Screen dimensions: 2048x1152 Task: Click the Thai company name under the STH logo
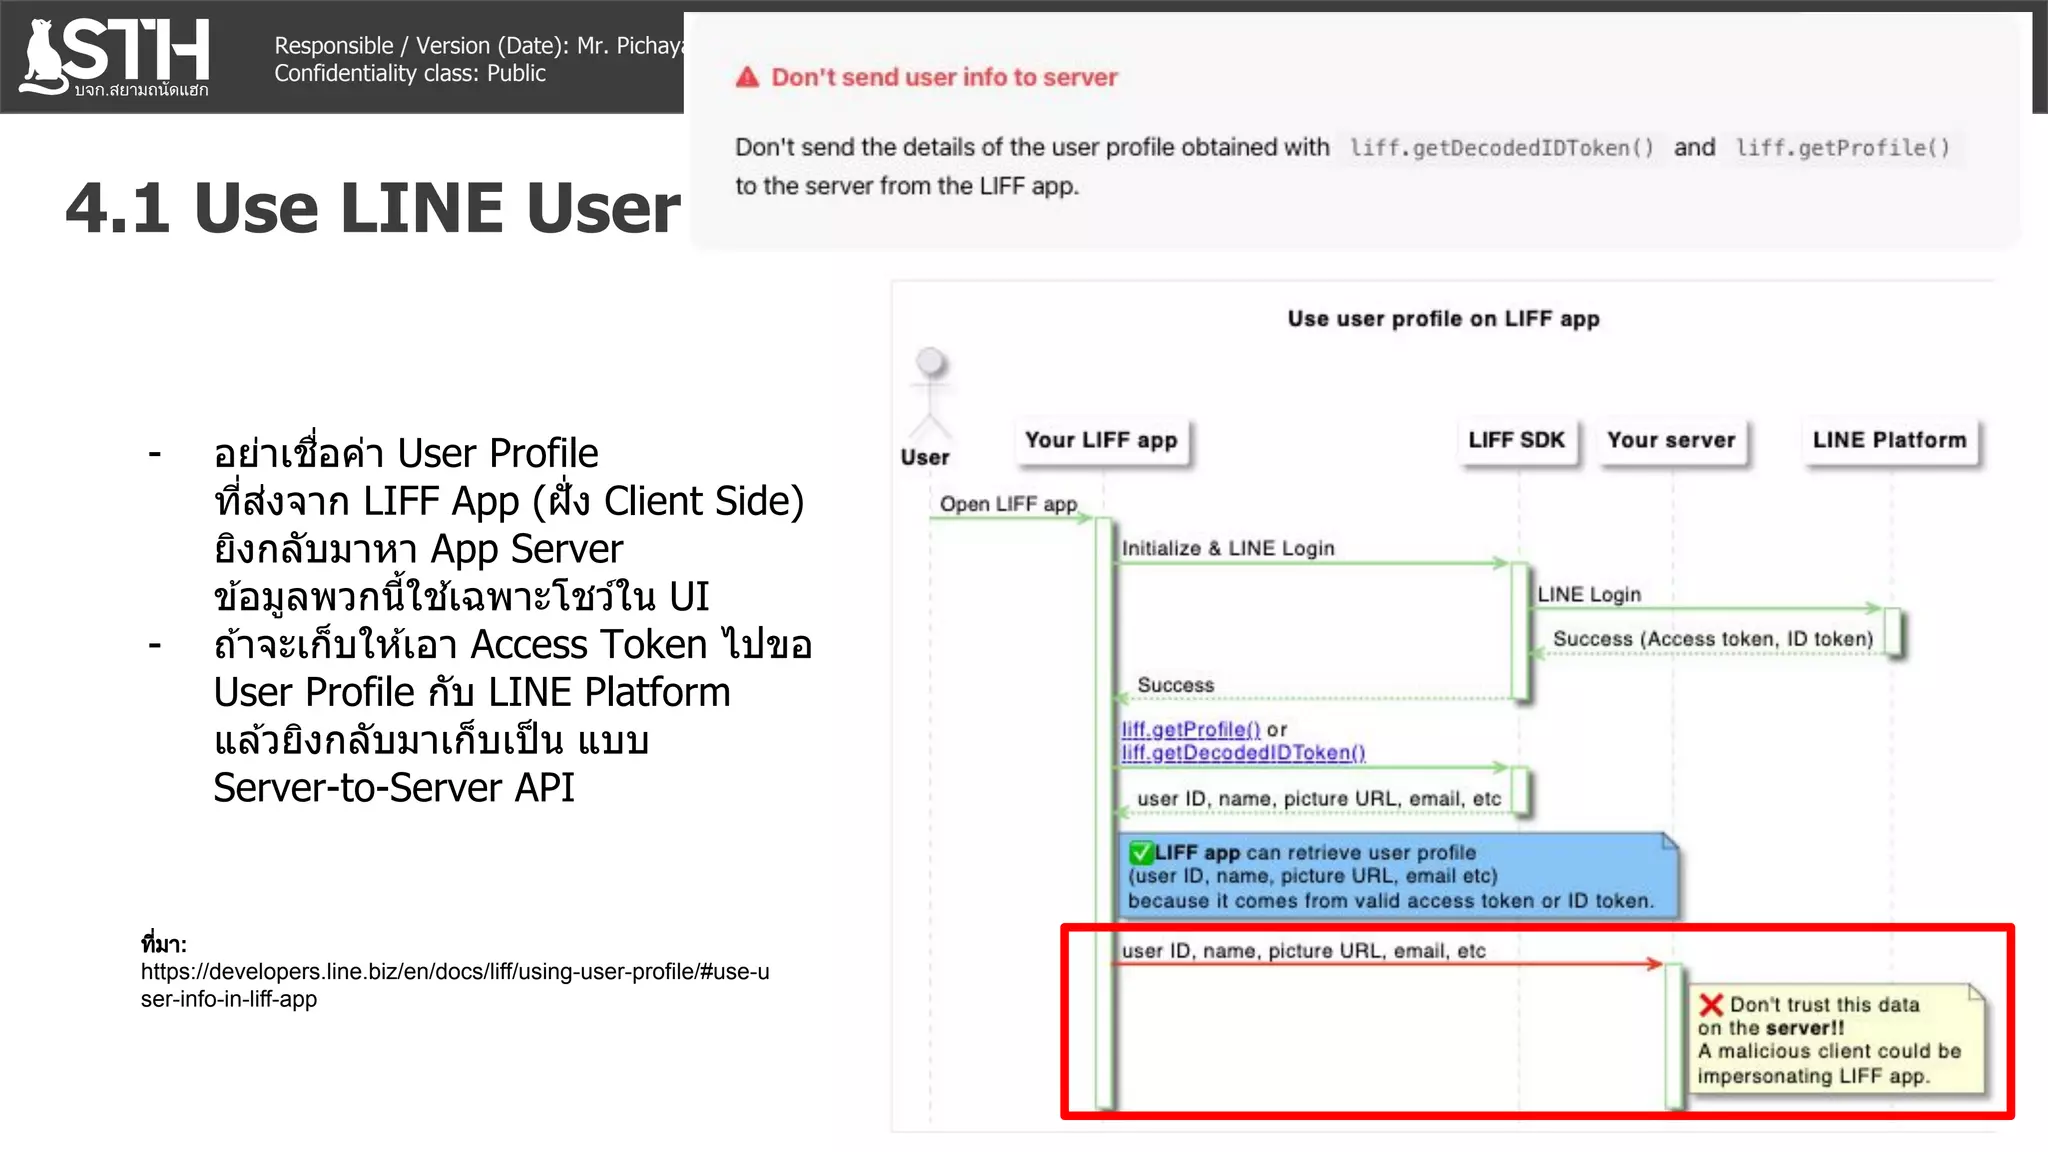[141, 90]
